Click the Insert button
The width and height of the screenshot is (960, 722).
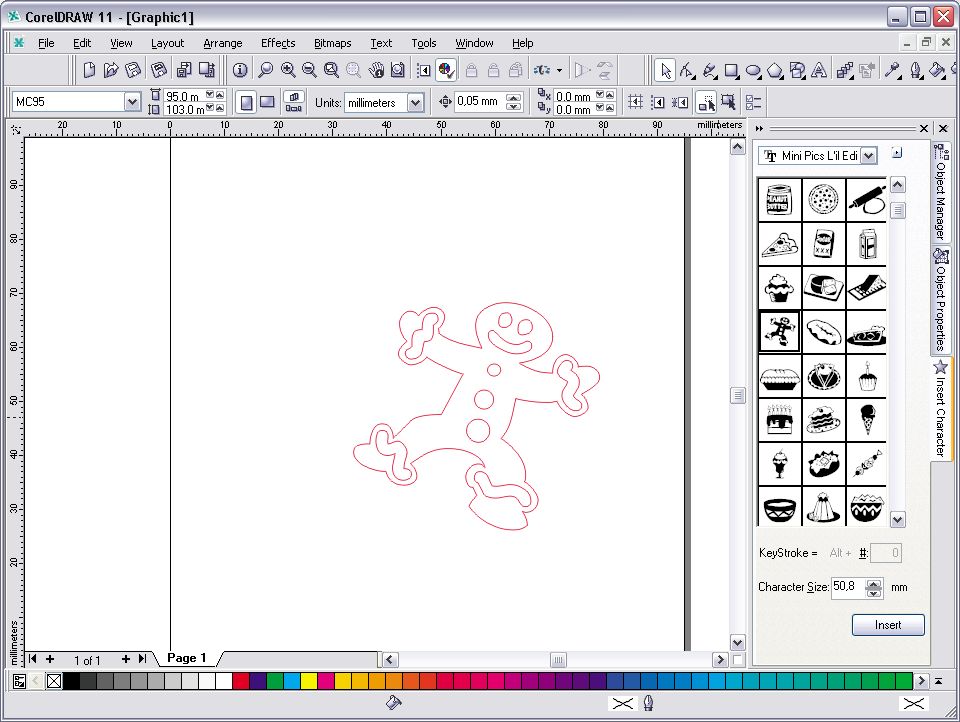click(x=888, y=625)
